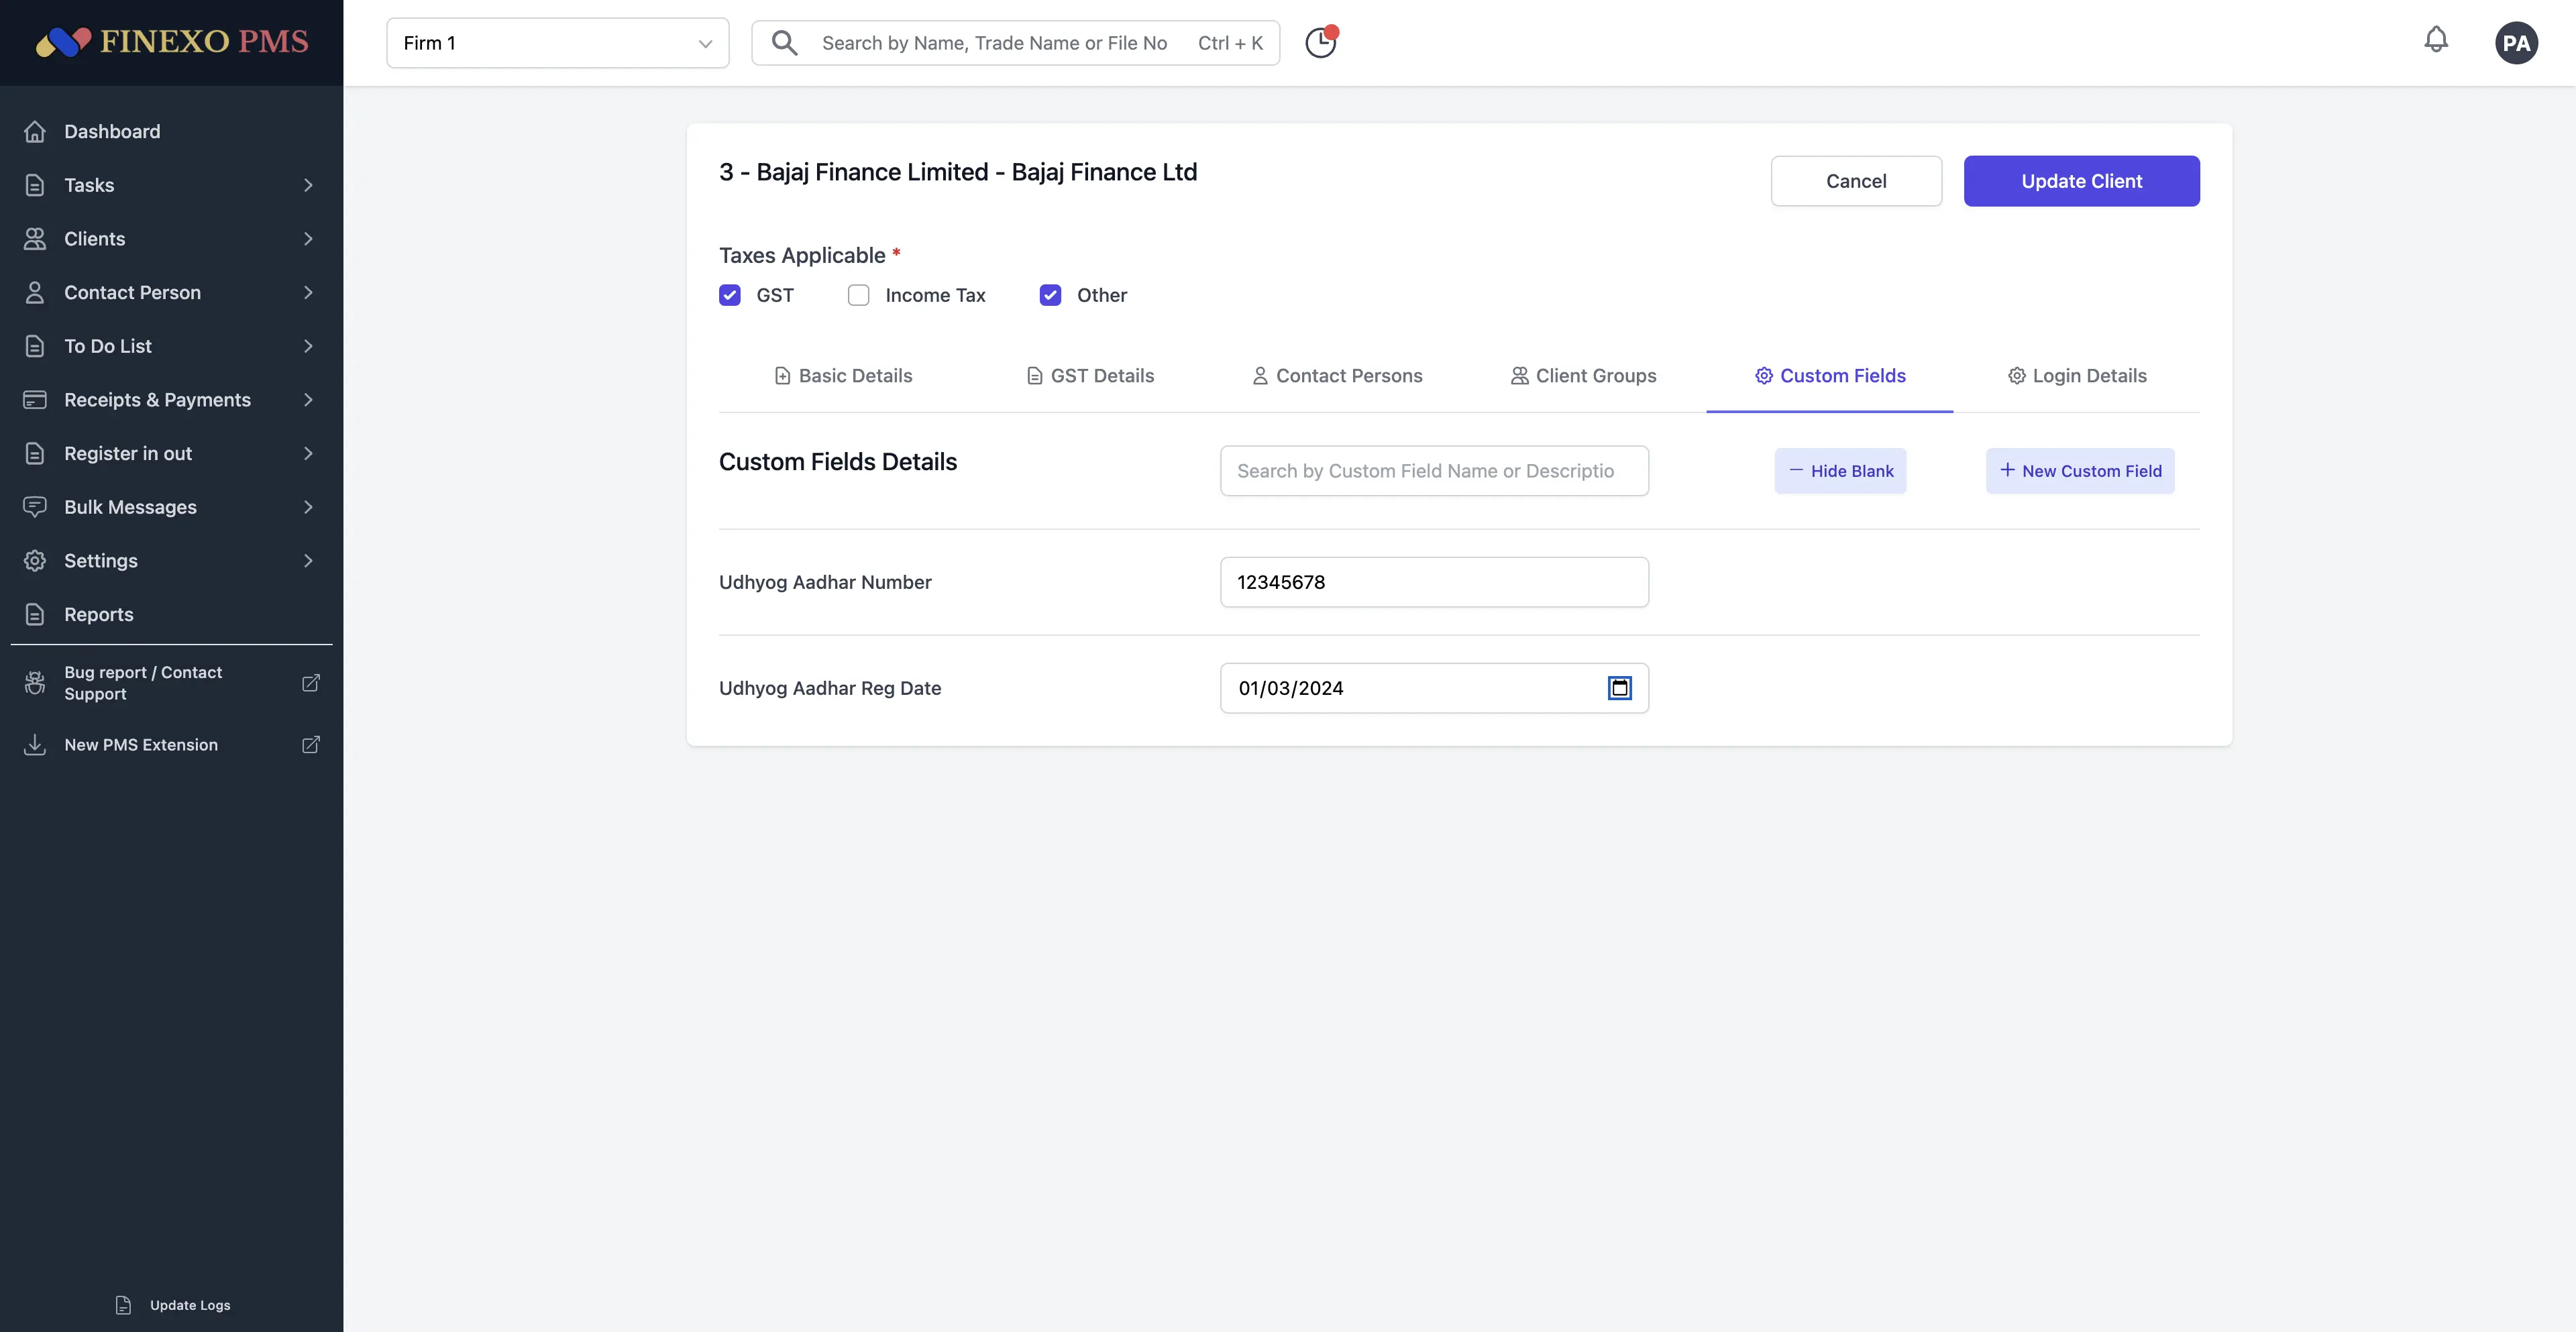Check the Income Tax checkbox
This screenshot has height=1332, width=2576.
pos(859,295)
